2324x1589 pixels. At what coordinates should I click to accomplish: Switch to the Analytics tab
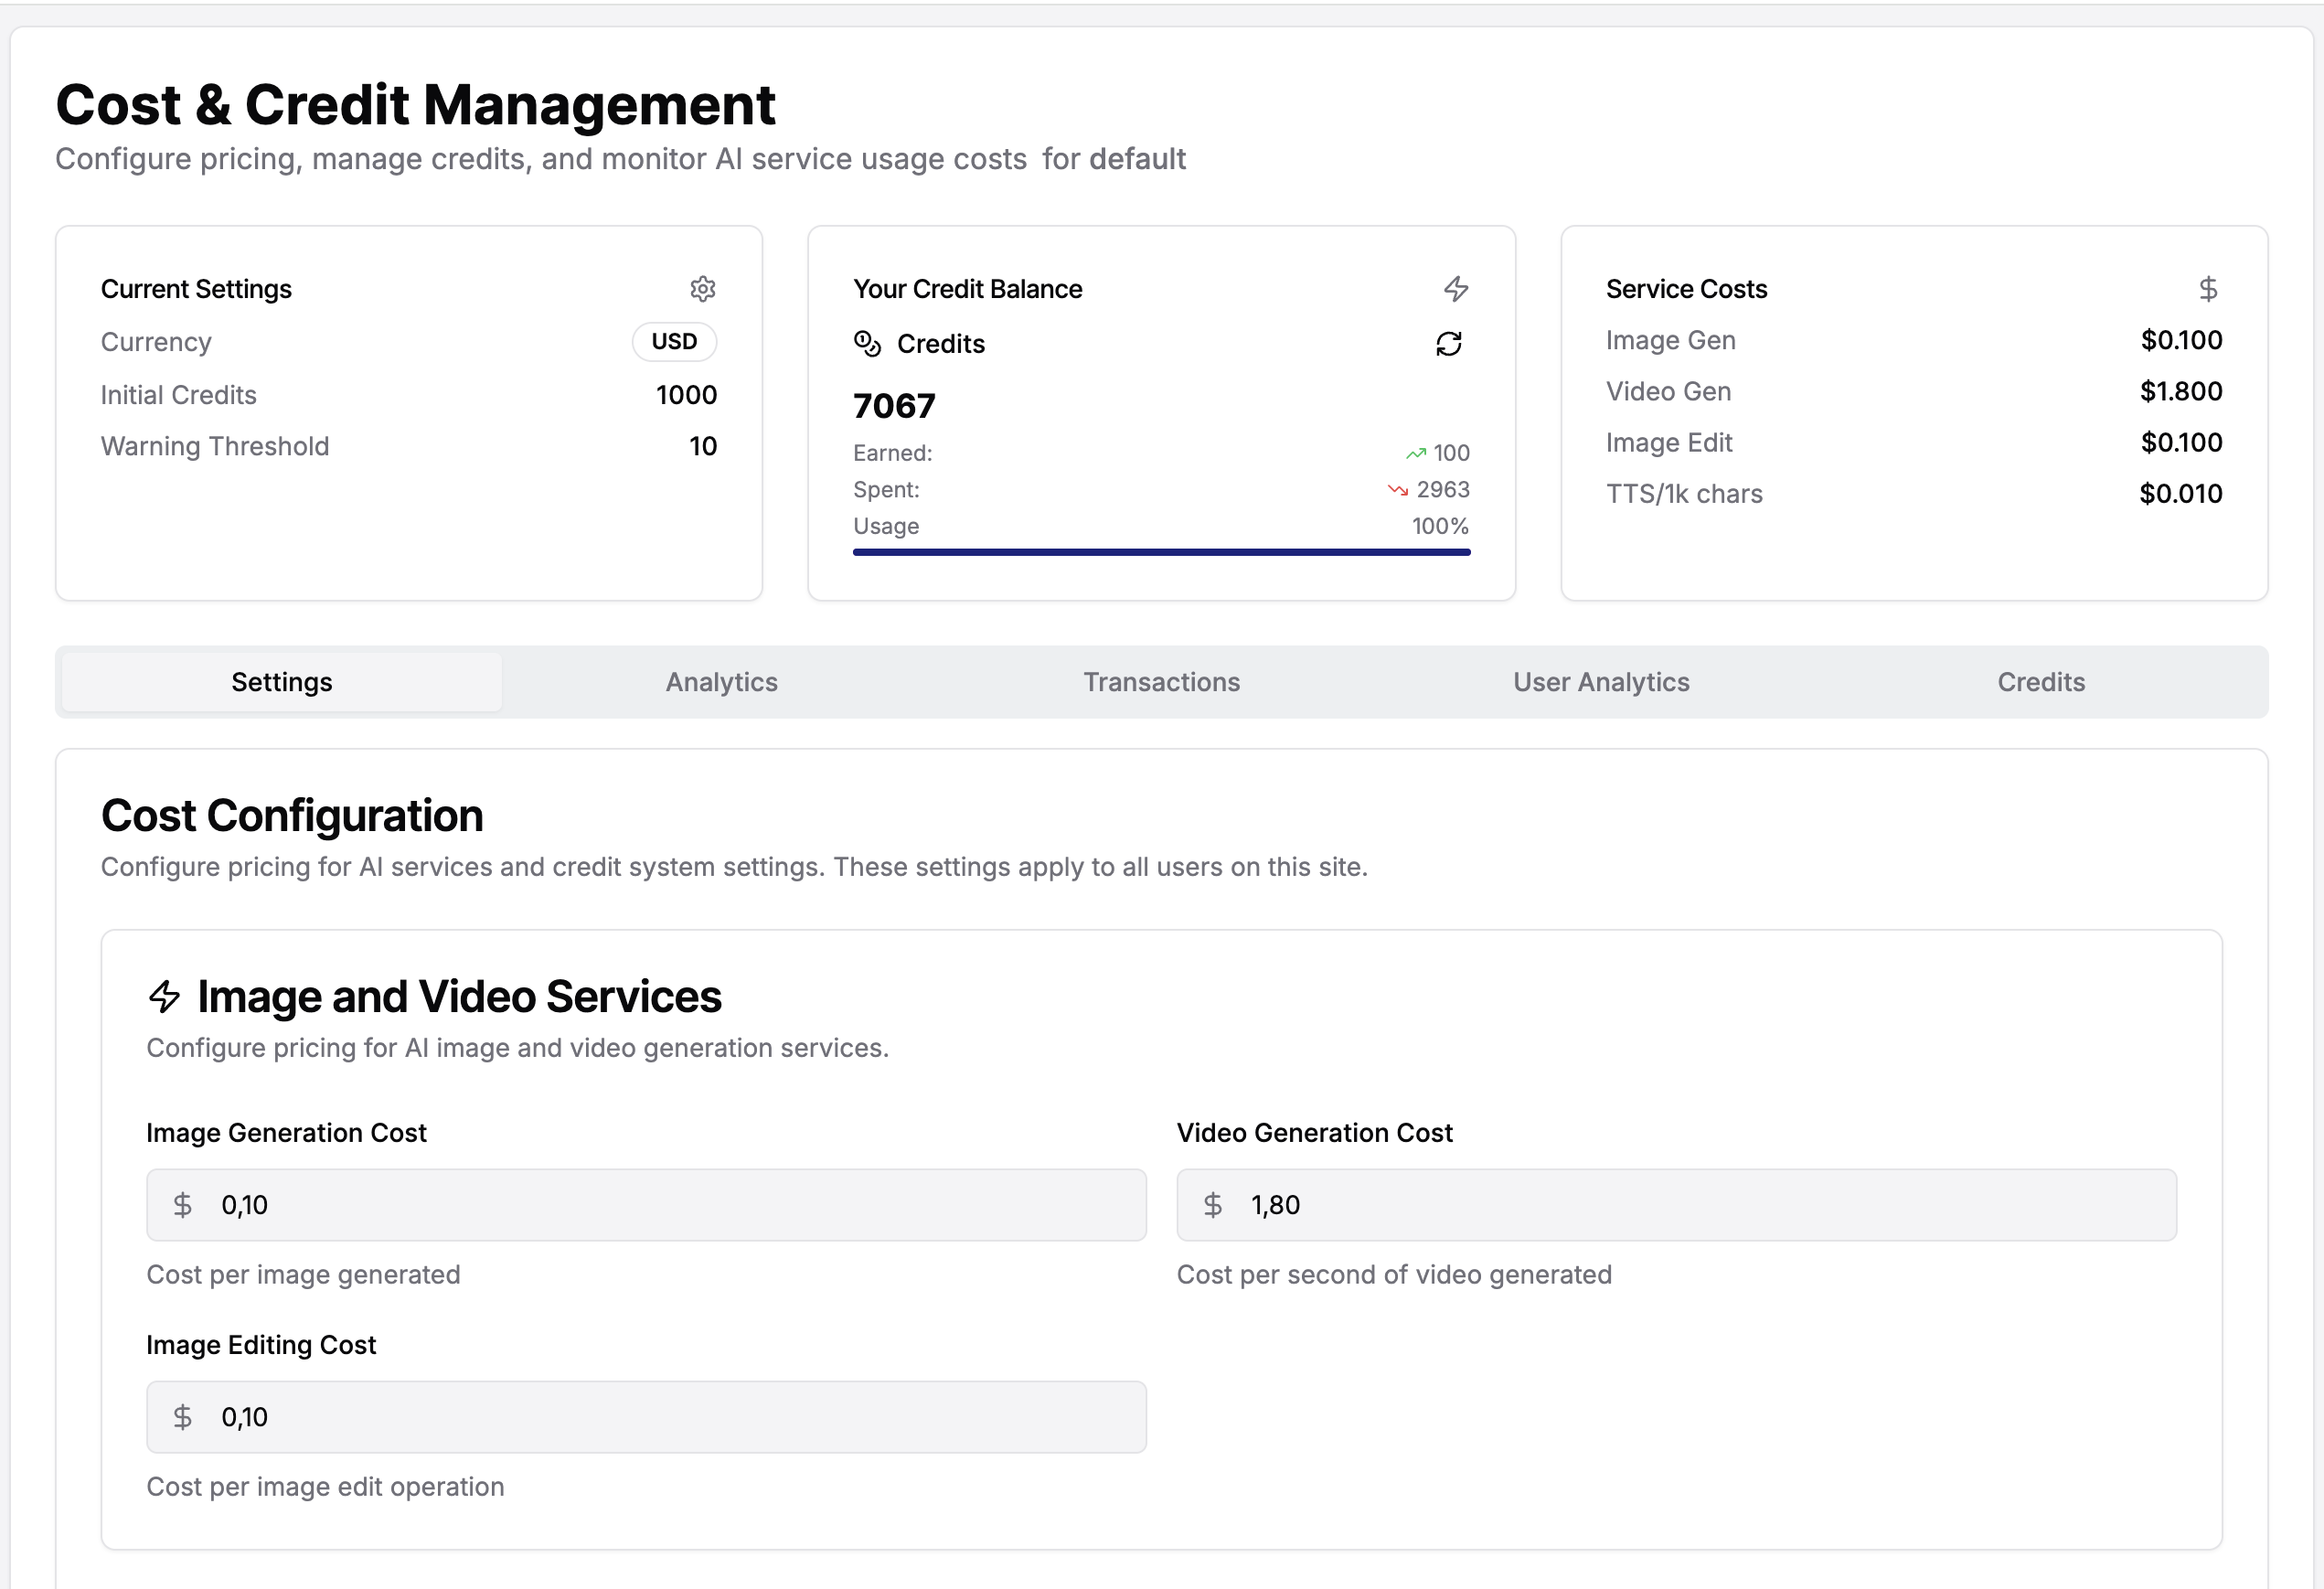(x=721, y=682)
